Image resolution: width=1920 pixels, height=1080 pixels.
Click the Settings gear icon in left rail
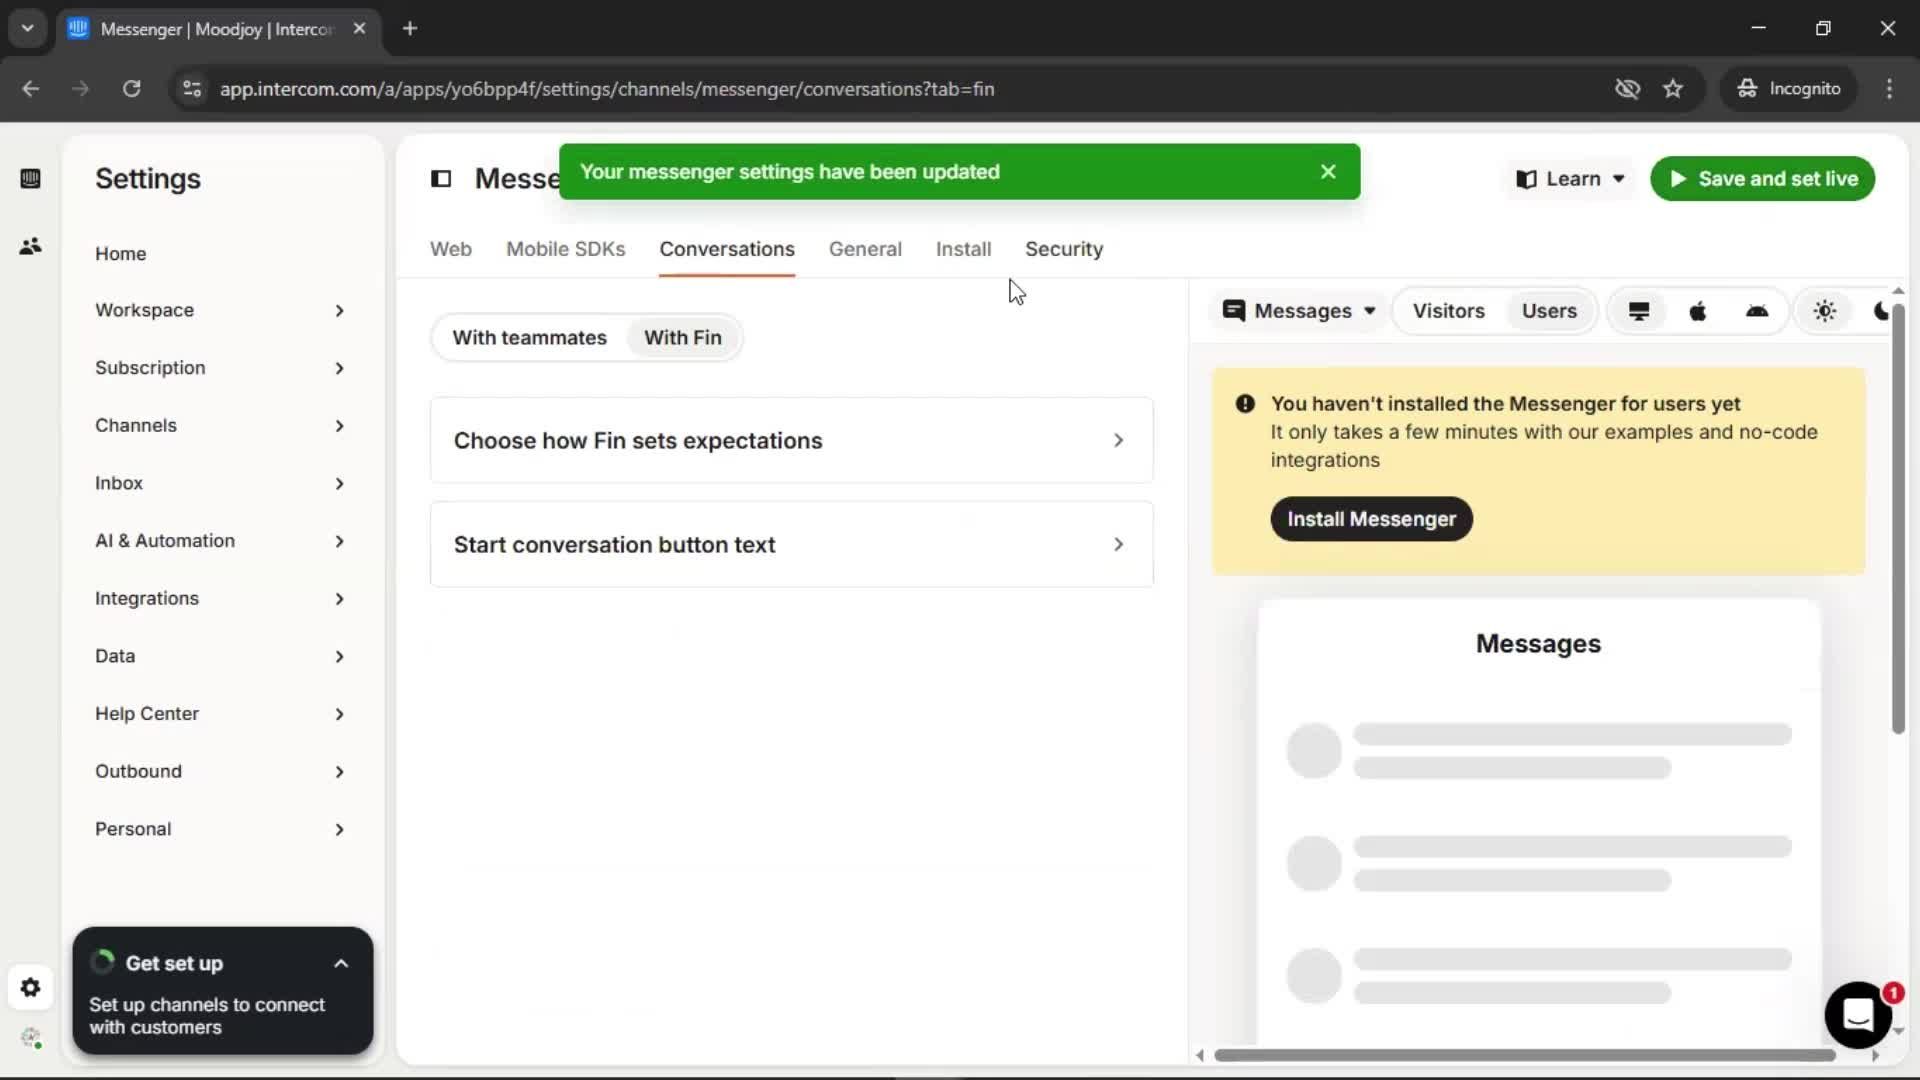tap(30, 988)
